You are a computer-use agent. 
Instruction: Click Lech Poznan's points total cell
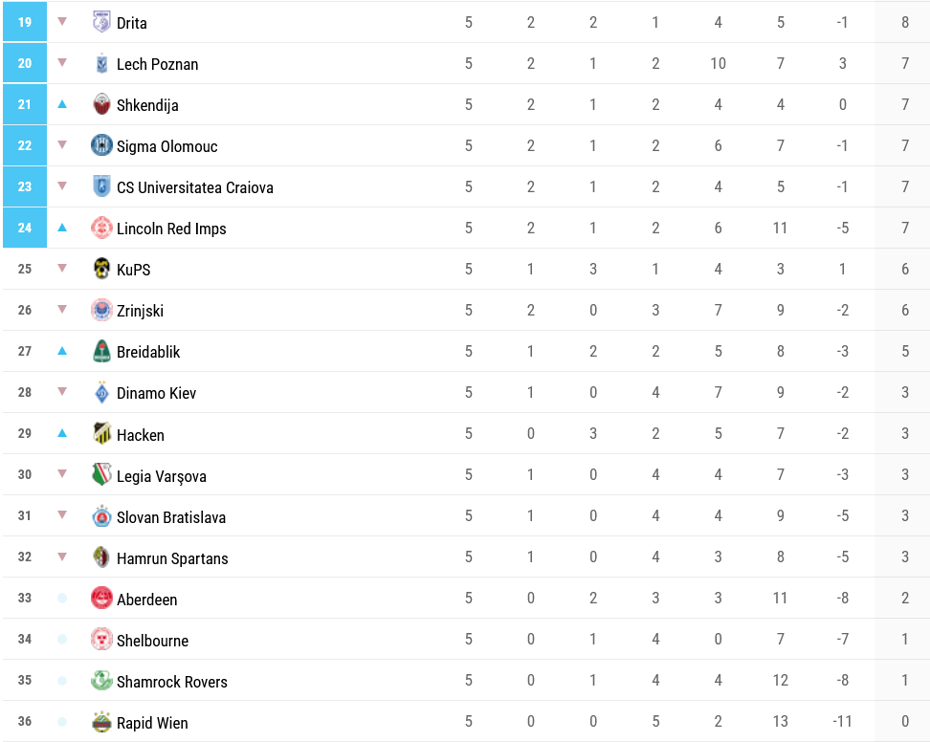coord(904,63)
